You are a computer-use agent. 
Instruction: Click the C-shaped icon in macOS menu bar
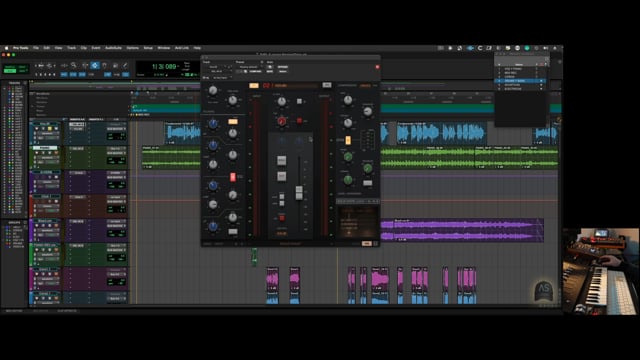480,48
